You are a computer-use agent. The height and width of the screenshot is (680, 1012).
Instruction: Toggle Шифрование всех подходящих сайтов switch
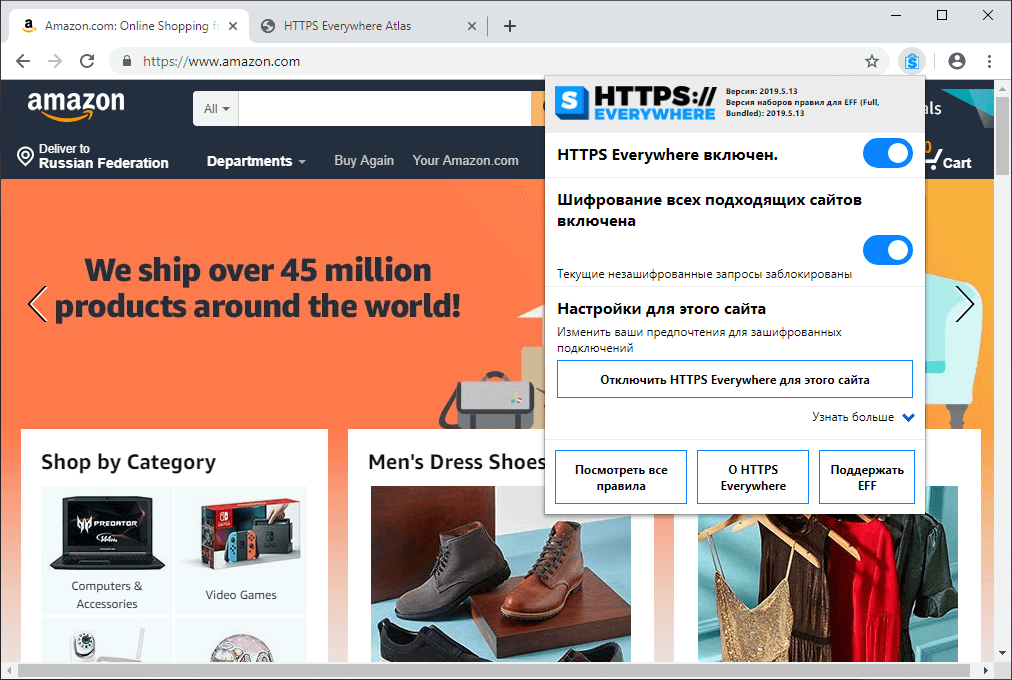pyautogui.click(x=887, y=250)
